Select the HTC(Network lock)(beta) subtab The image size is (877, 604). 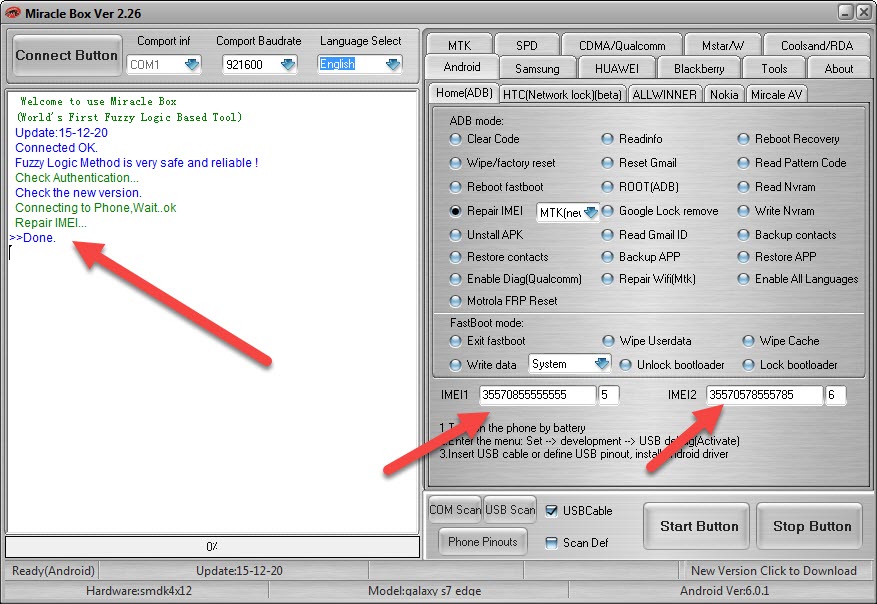click(562, 95)
